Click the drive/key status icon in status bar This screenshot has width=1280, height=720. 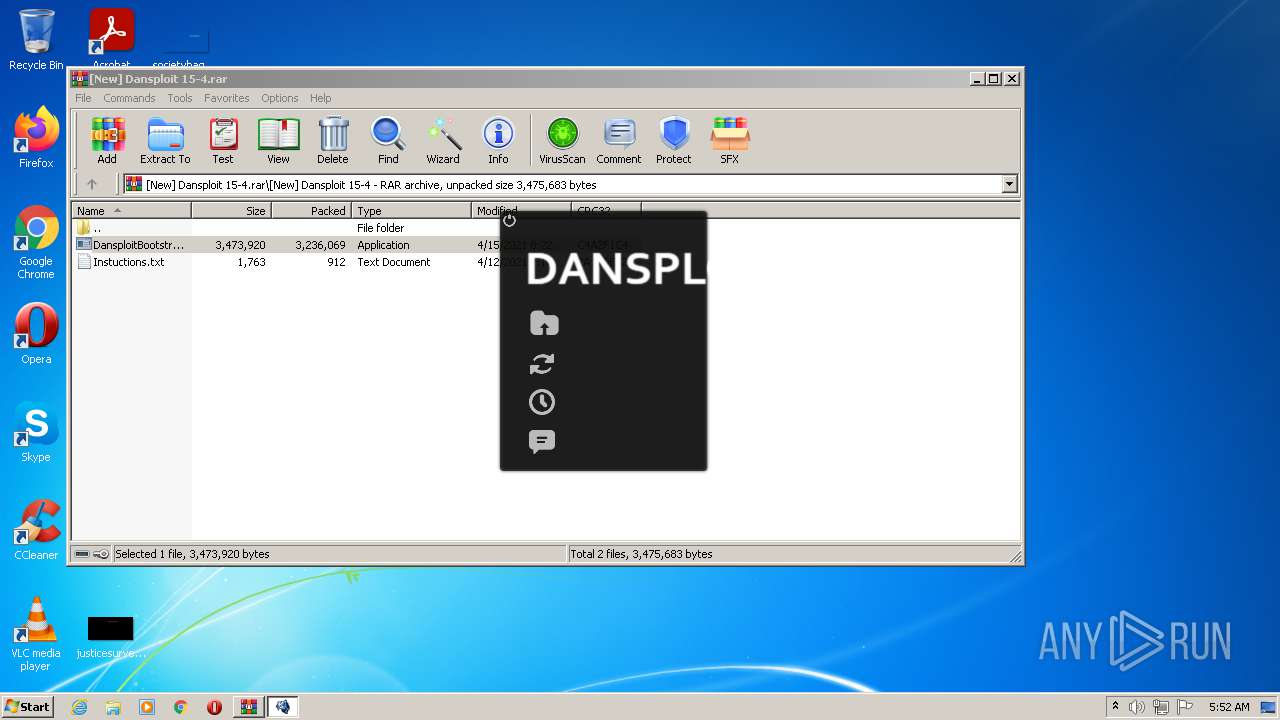coord(92,554)
